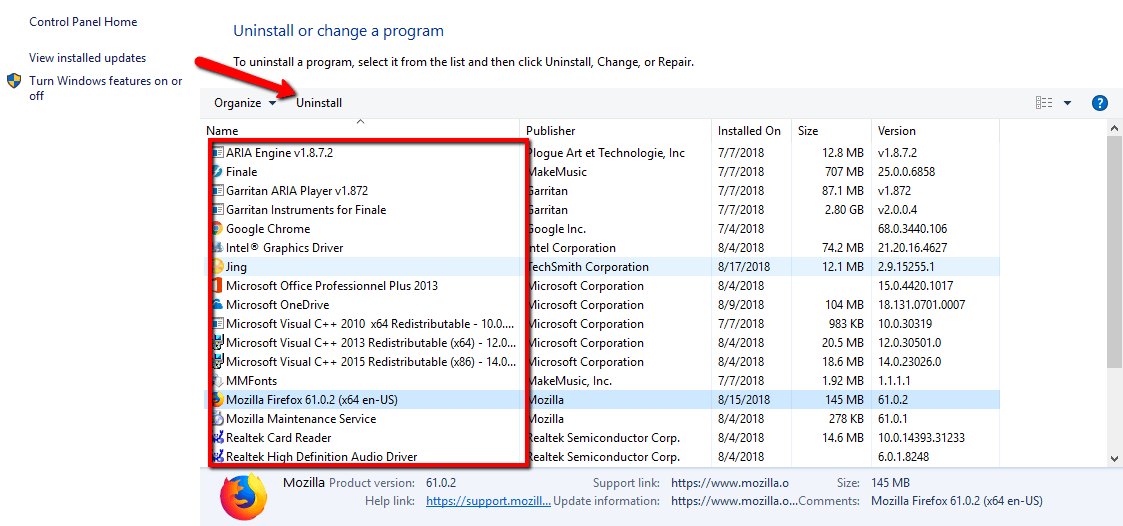Select Mozilla Maintenance Service name text
Image resolution: width=1123 pixels, height=526 pixels.
(x=301, y=419)
